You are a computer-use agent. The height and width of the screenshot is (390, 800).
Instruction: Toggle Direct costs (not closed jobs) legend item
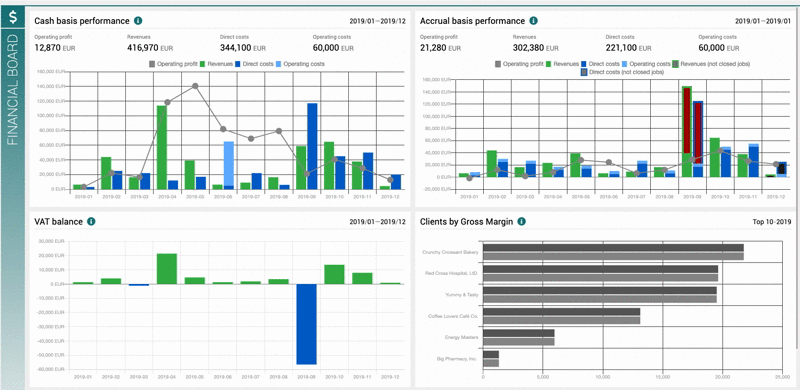click(x=622, y=72)
